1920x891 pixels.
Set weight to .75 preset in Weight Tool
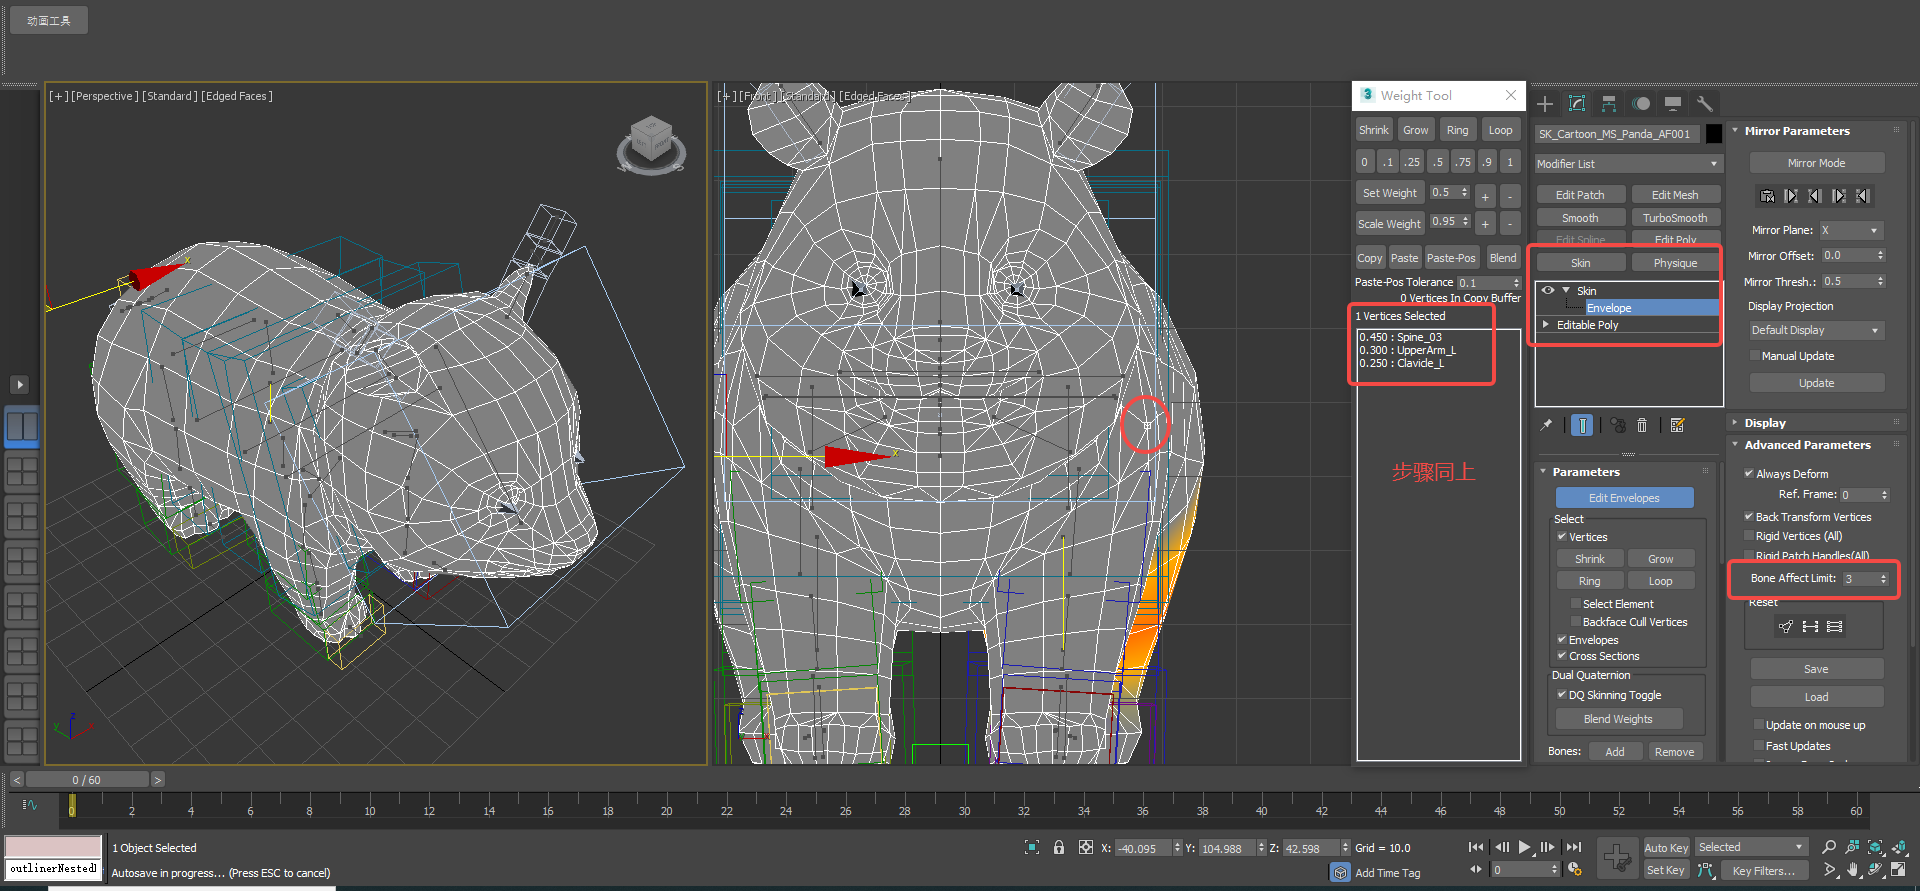(1462, 161)
